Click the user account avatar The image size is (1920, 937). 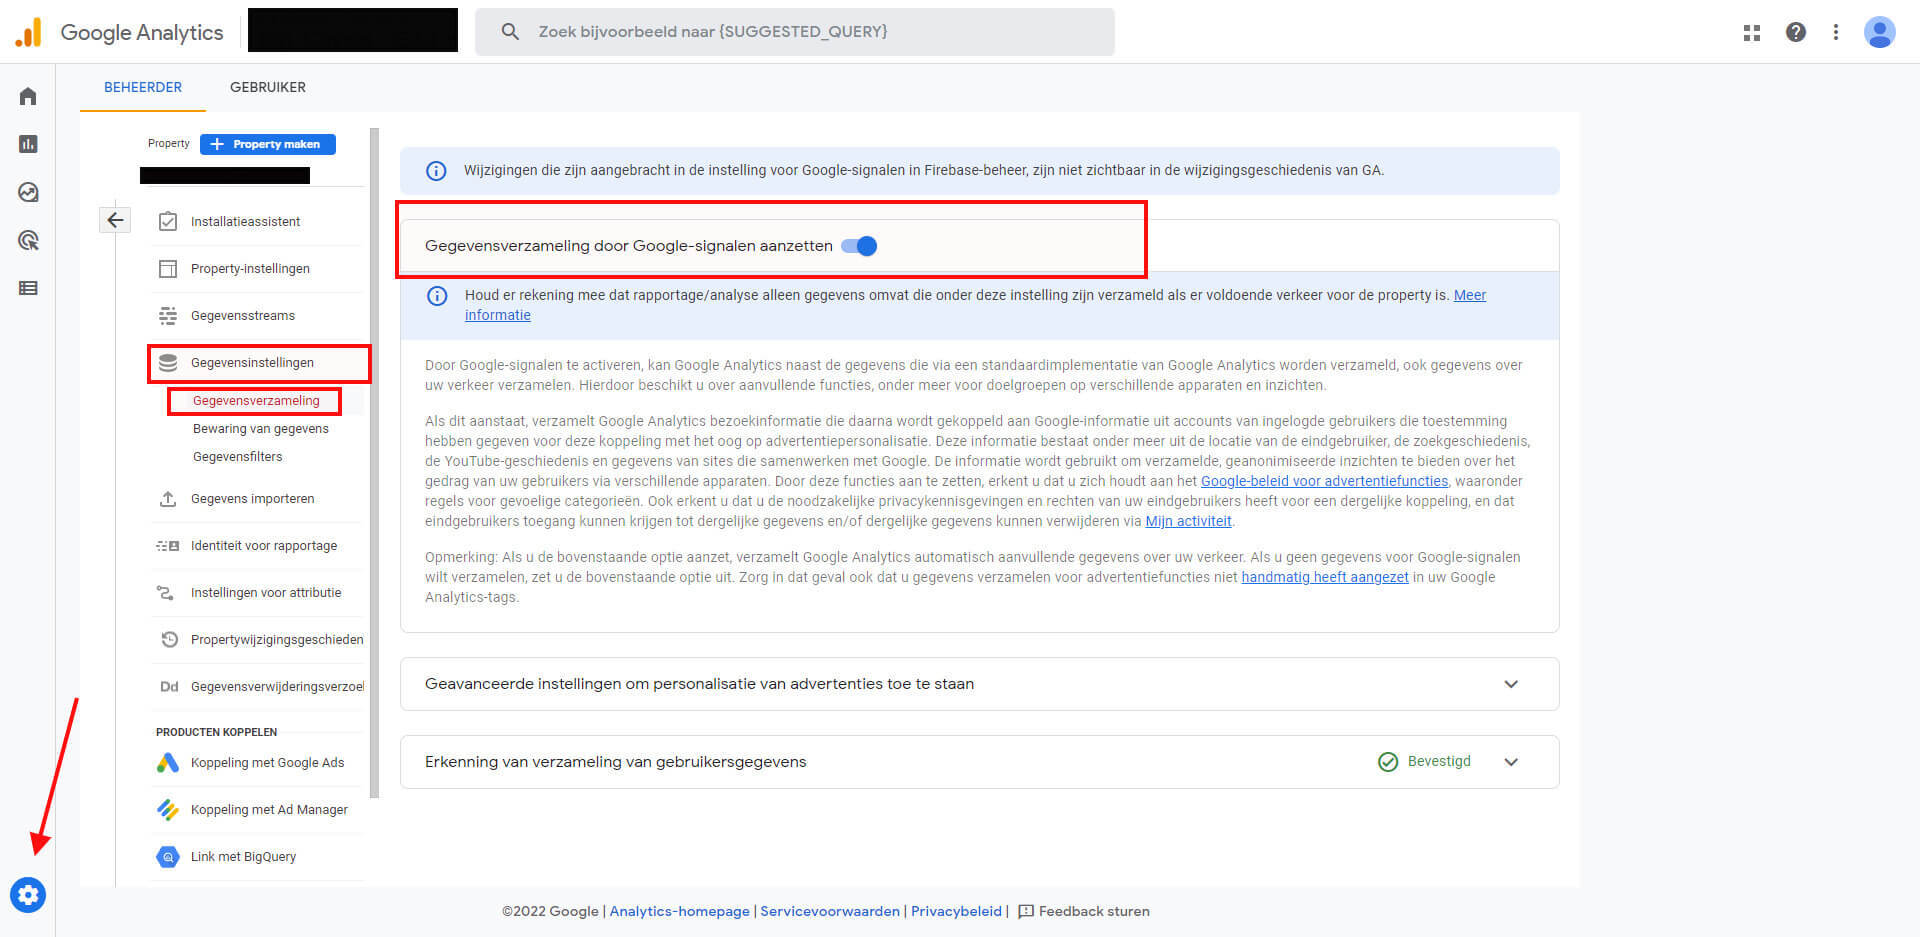click(1880, 32)
